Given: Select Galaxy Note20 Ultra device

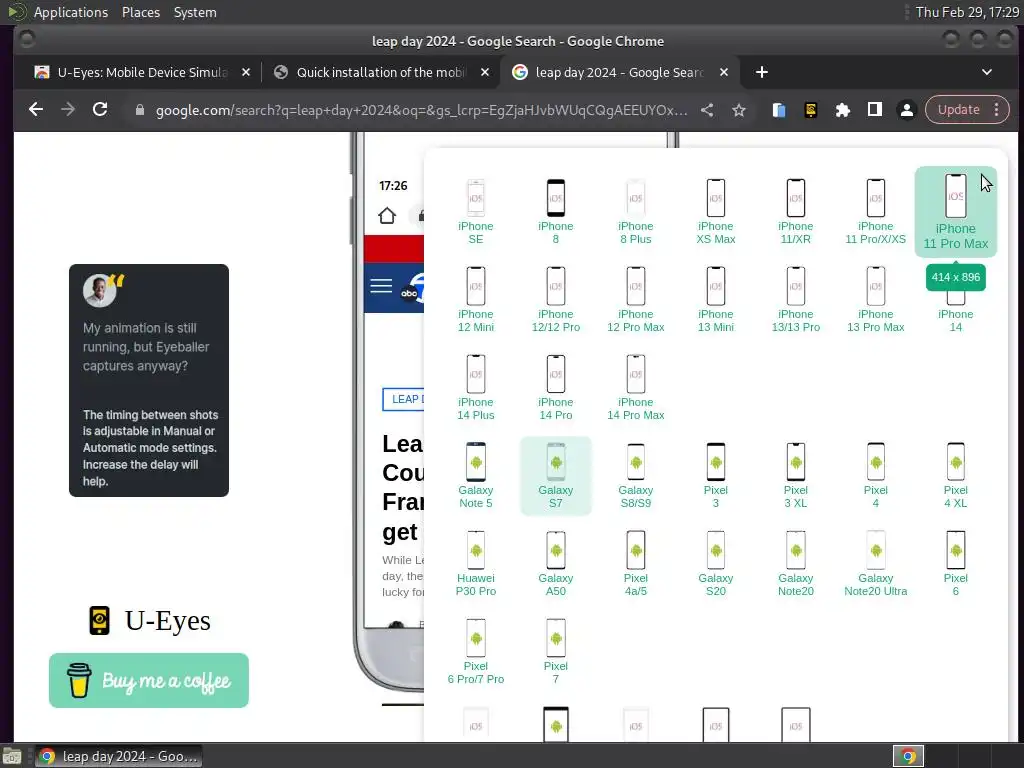Looking at the screenshot, I should tap(876, 564).
